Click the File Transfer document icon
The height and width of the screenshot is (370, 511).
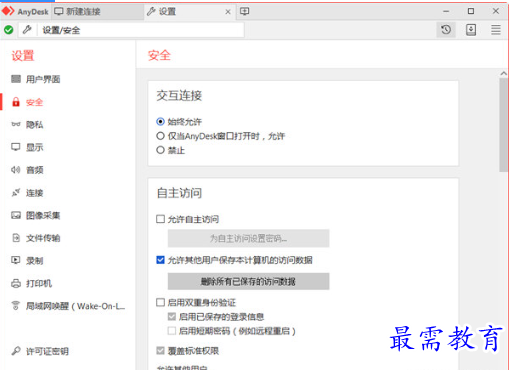[x=16, y=238]
